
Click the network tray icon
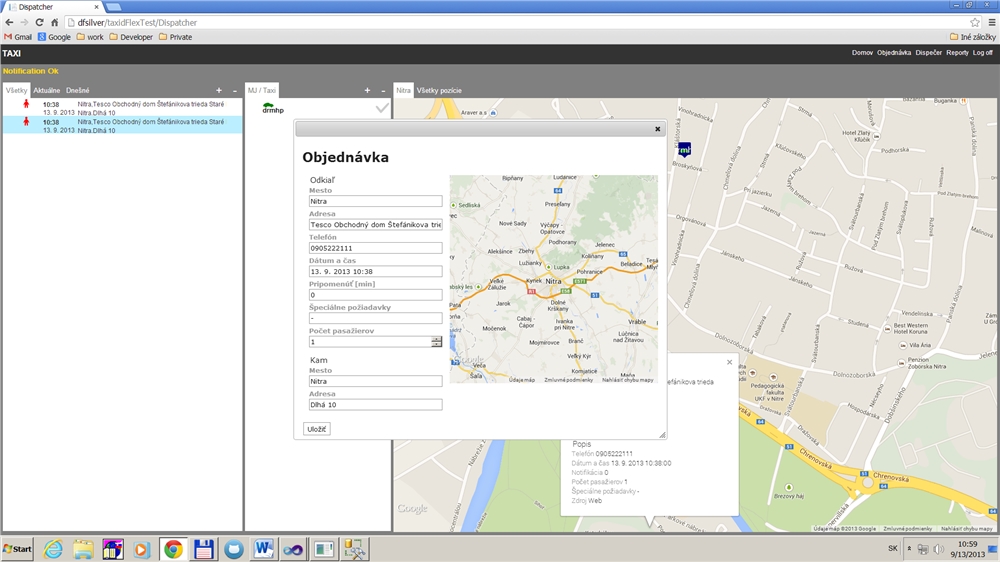point(923,549)
